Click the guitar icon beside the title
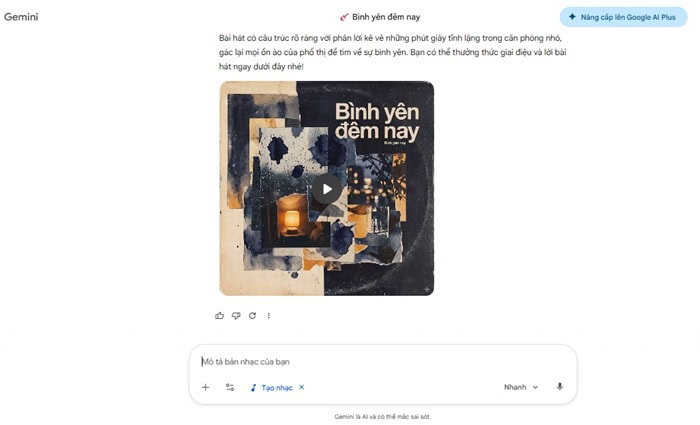 [344, 17]
